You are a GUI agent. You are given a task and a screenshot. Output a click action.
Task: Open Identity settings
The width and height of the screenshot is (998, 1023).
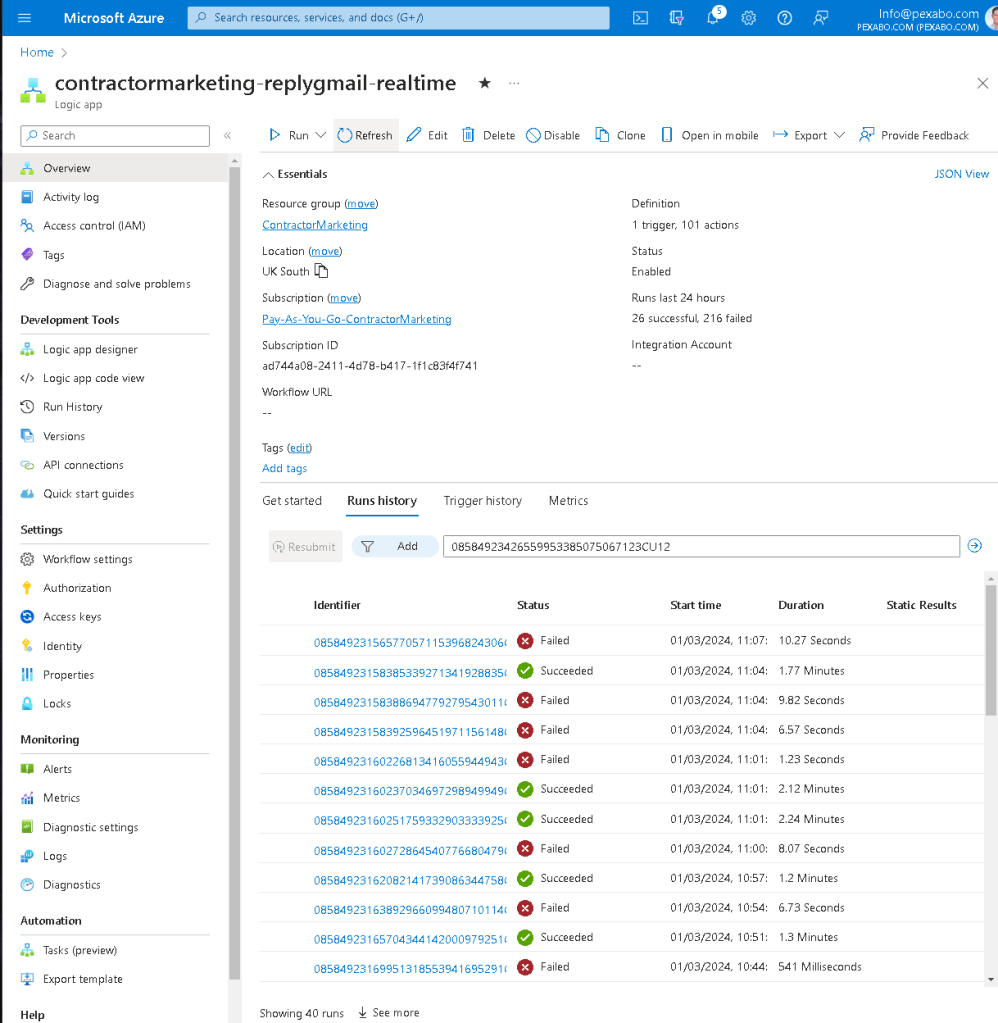(62, 646)
